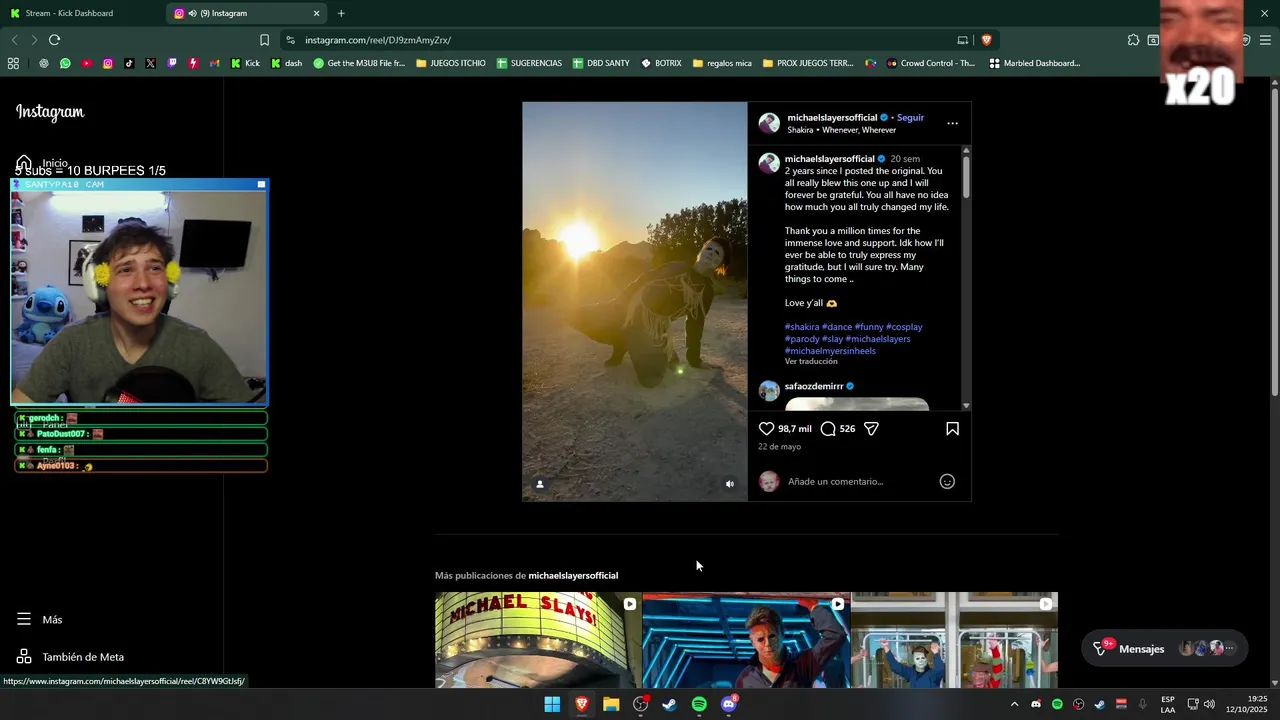This screenshot has width=1280, height=720.
Task: Open the TikTok bookmark
Action: tap(129, 63)
